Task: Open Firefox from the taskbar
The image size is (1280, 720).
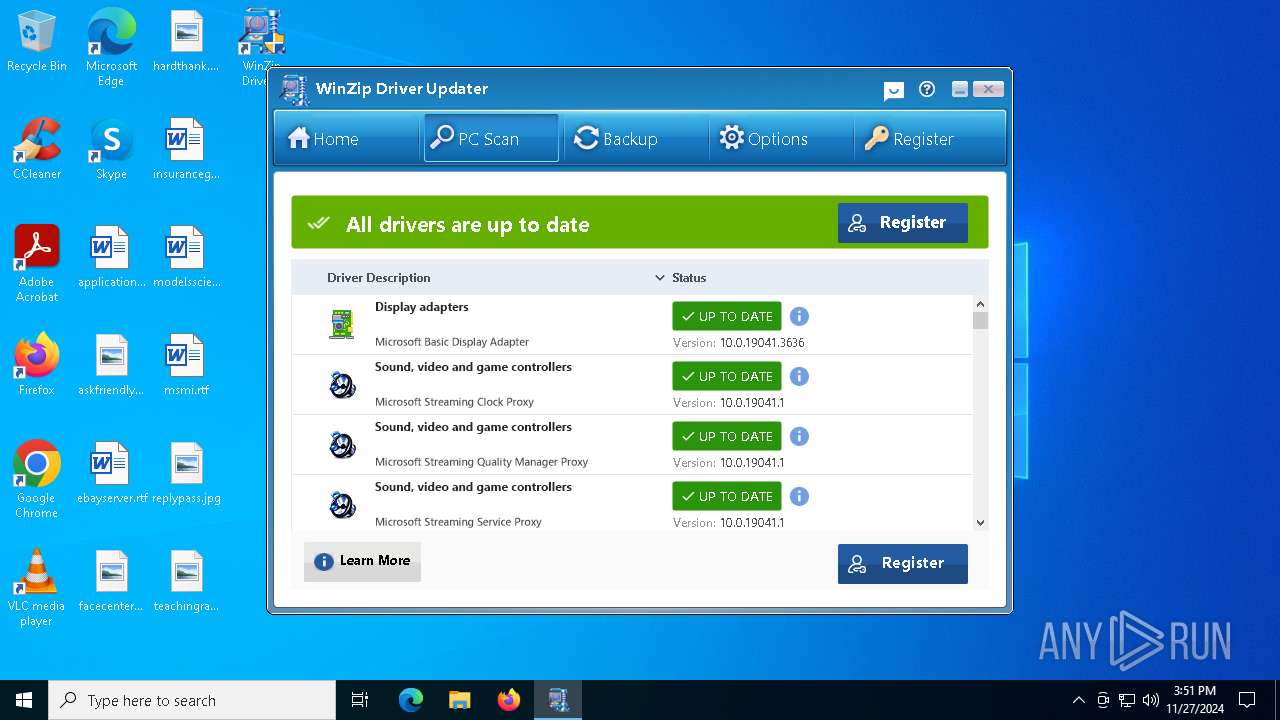Action: point(509,700)
